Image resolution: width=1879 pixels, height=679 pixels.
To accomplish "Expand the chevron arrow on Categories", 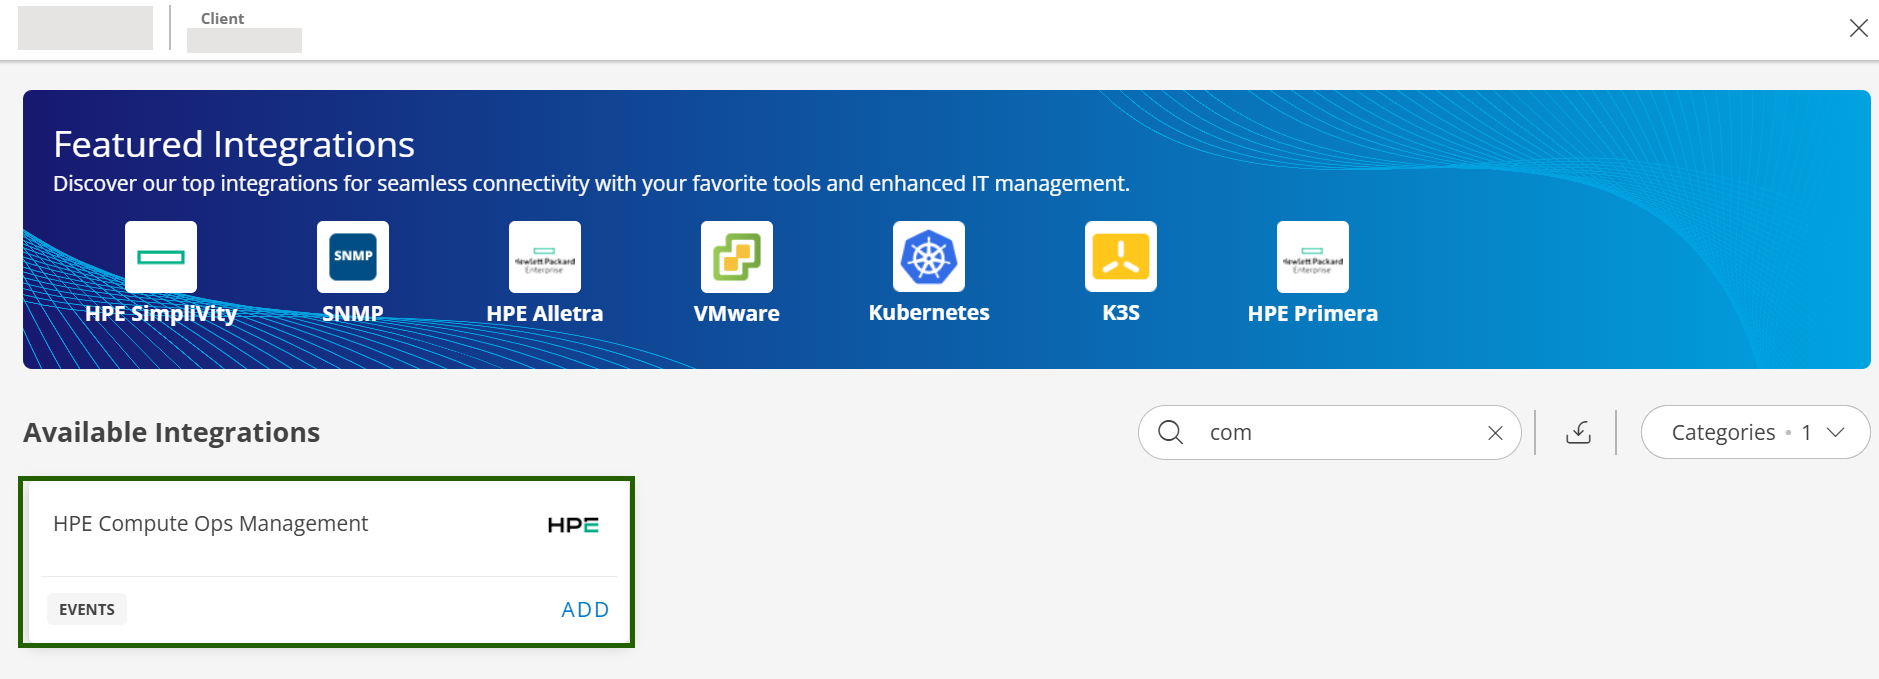I will [1835, 432].
